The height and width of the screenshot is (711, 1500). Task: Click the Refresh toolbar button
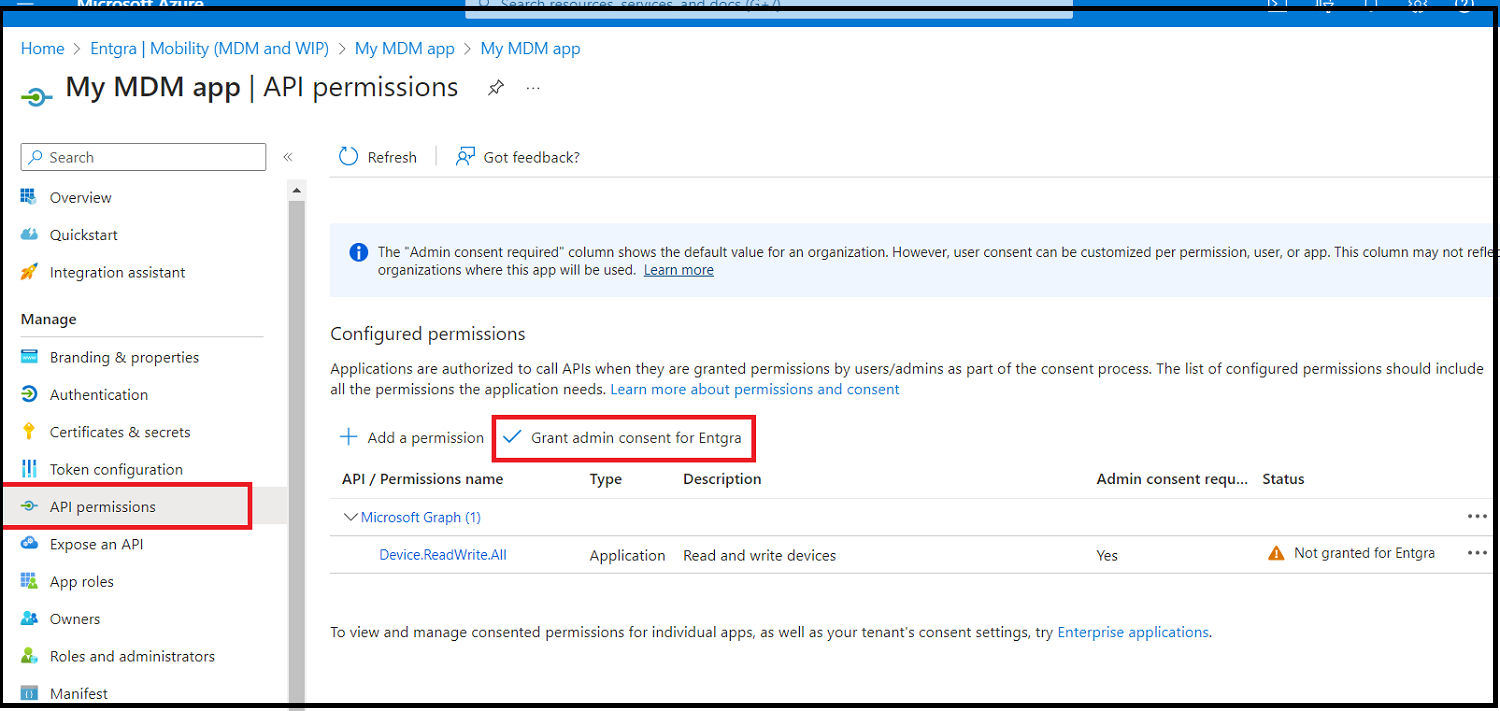click(x=378, y=157)
